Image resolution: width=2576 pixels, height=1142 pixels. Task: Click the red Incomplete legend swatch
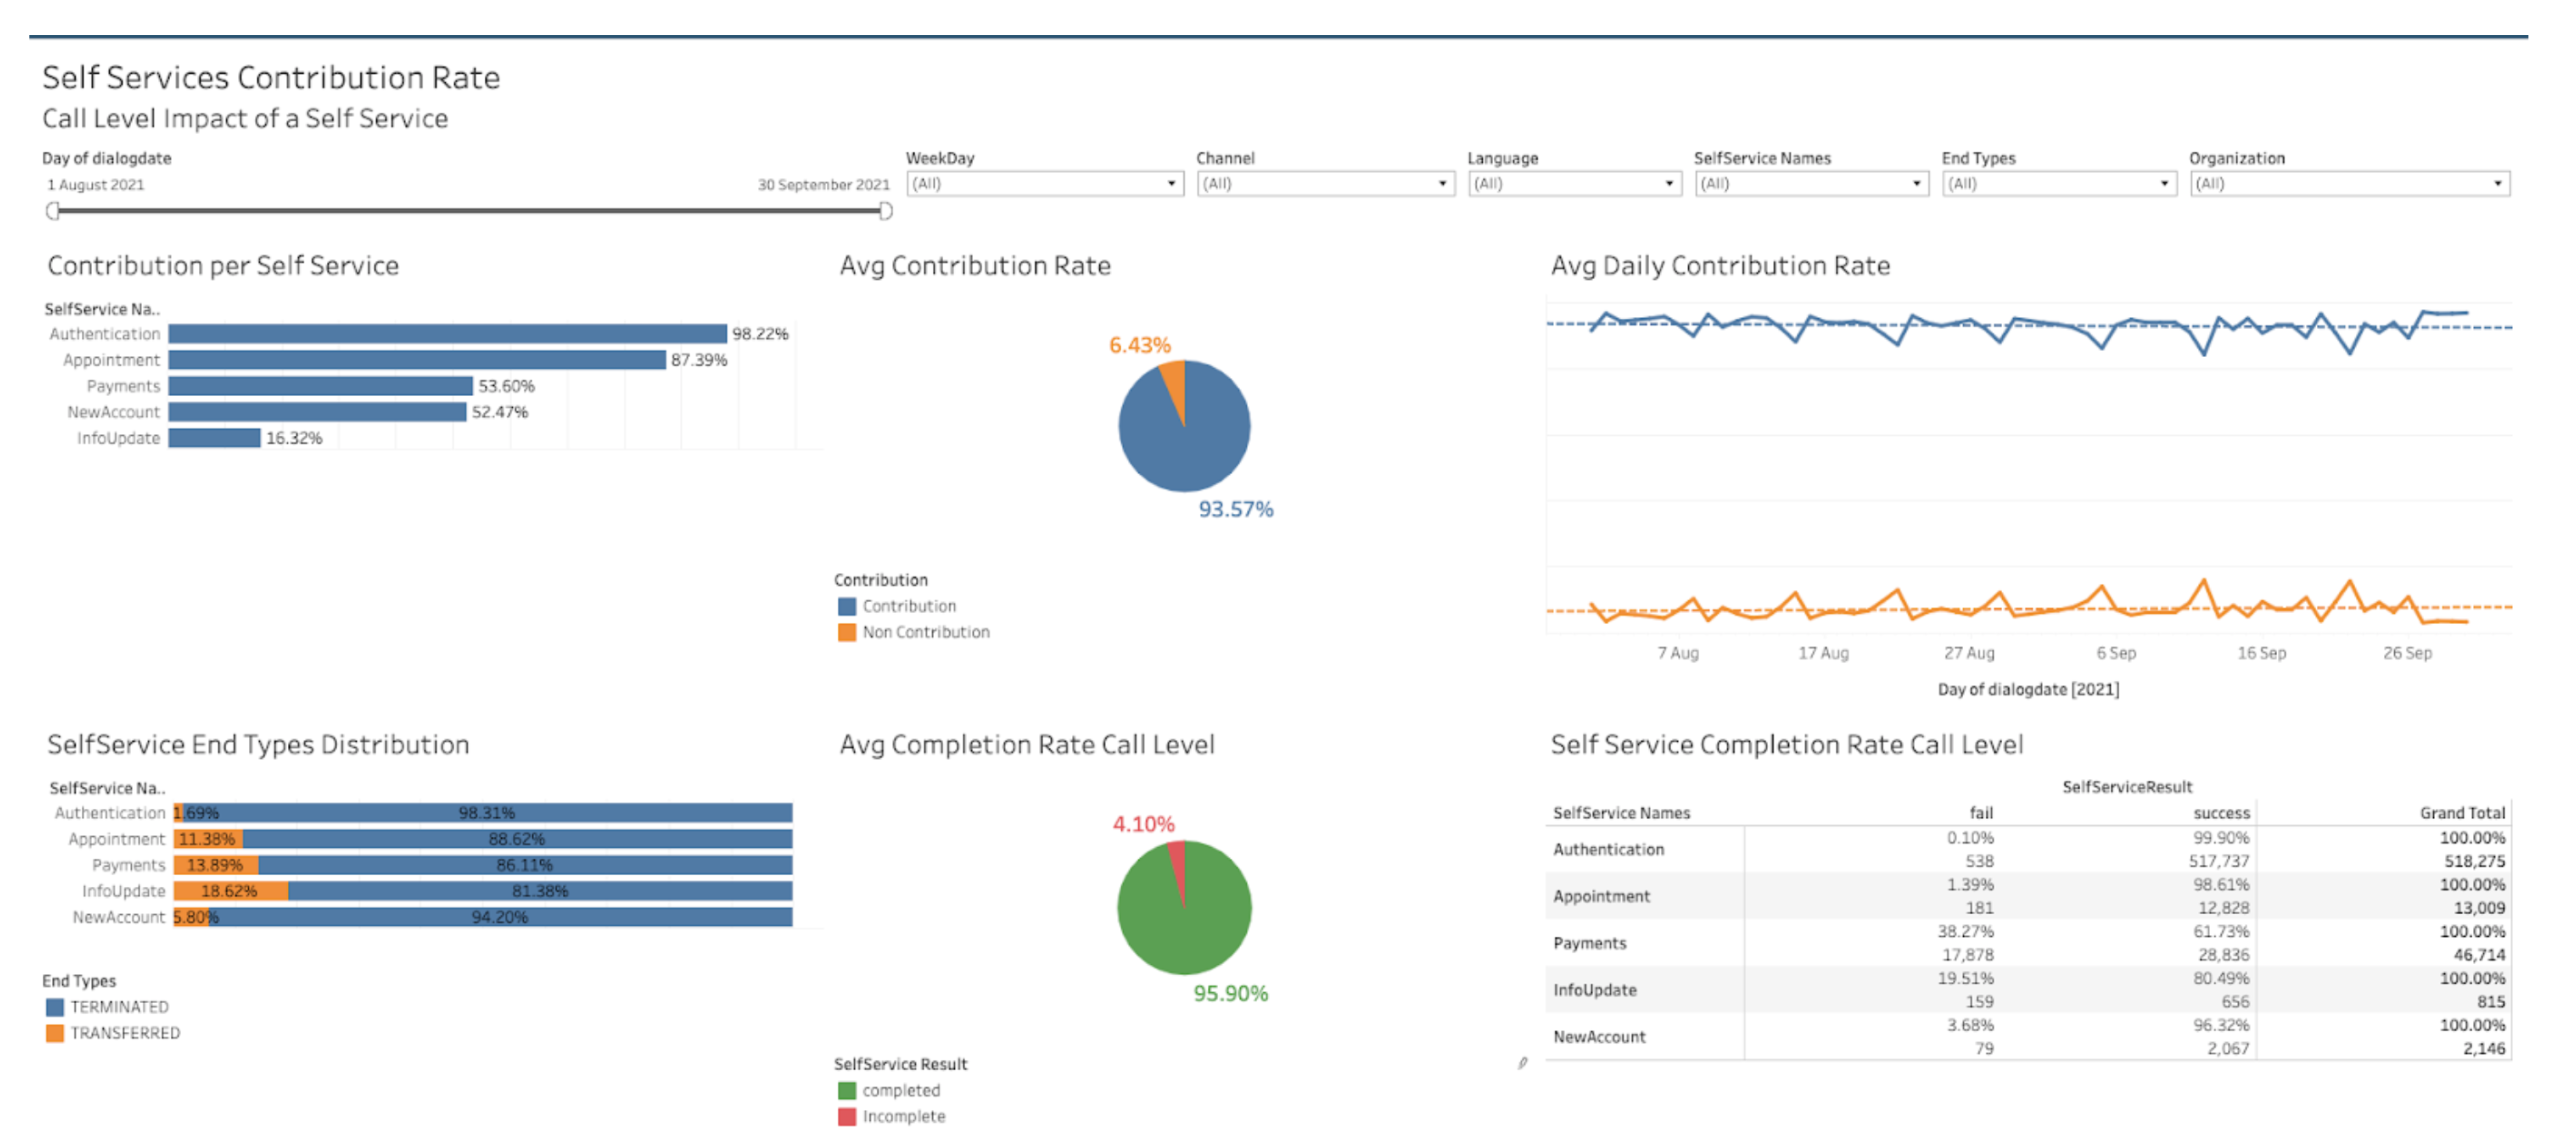846,1116
